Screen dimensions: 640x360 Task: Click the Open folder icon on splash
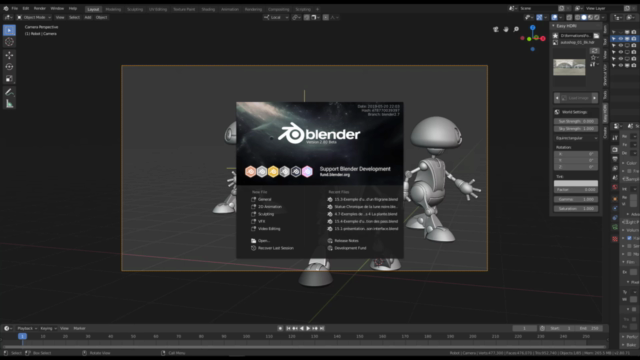coord(253,240)
